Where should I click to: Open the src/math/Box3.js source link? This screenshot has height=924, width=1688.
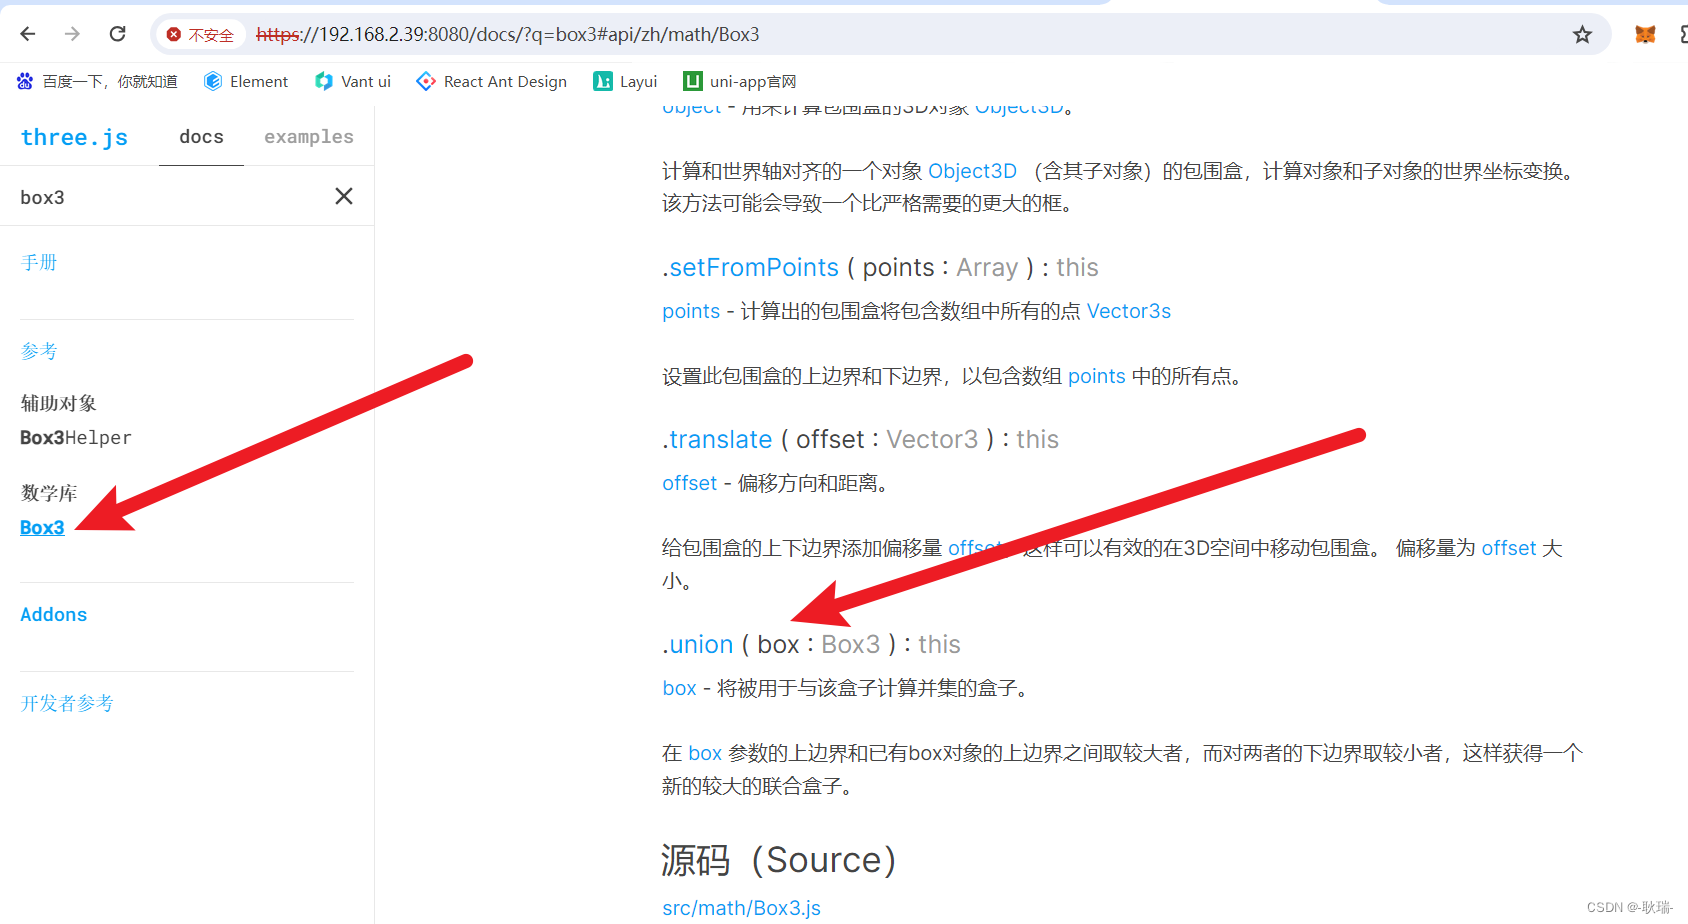(741, 908)
